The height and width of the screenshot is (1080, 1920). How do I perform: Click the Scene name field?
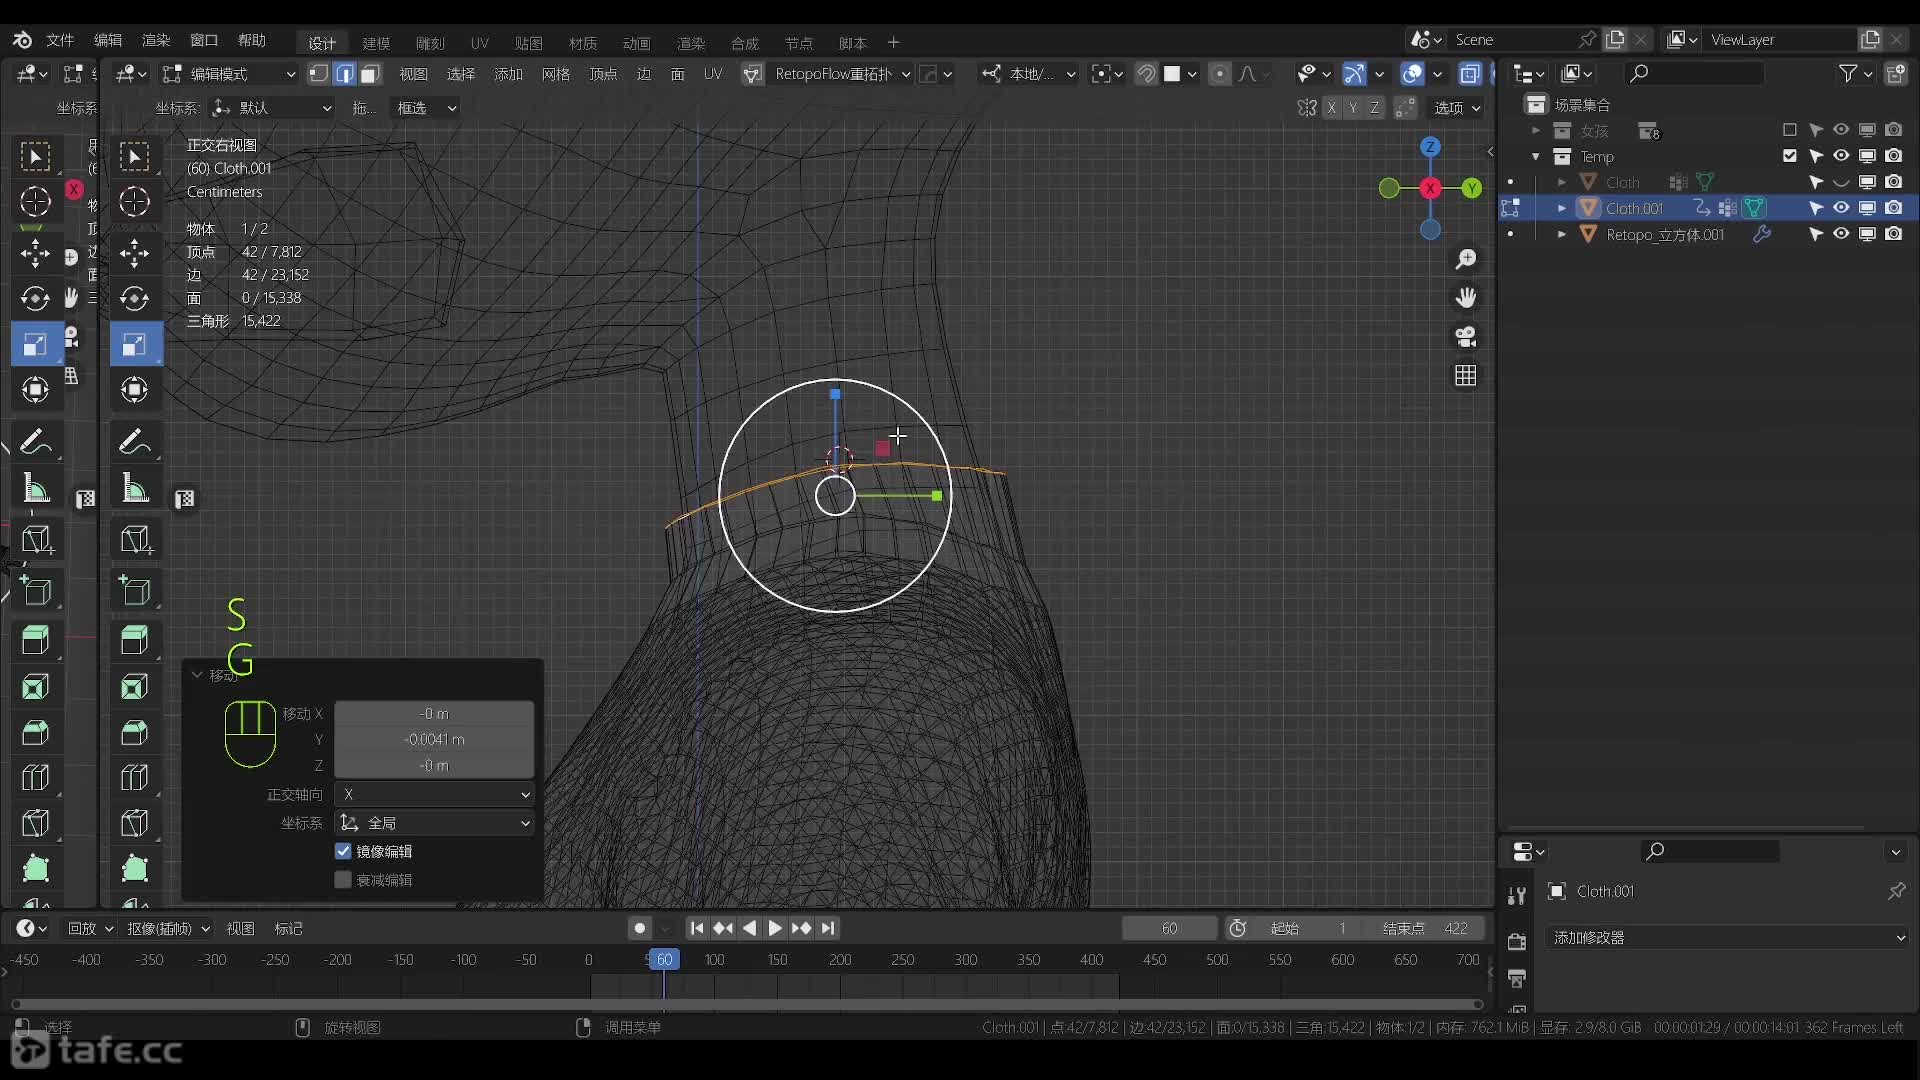tap(1513, 40)
